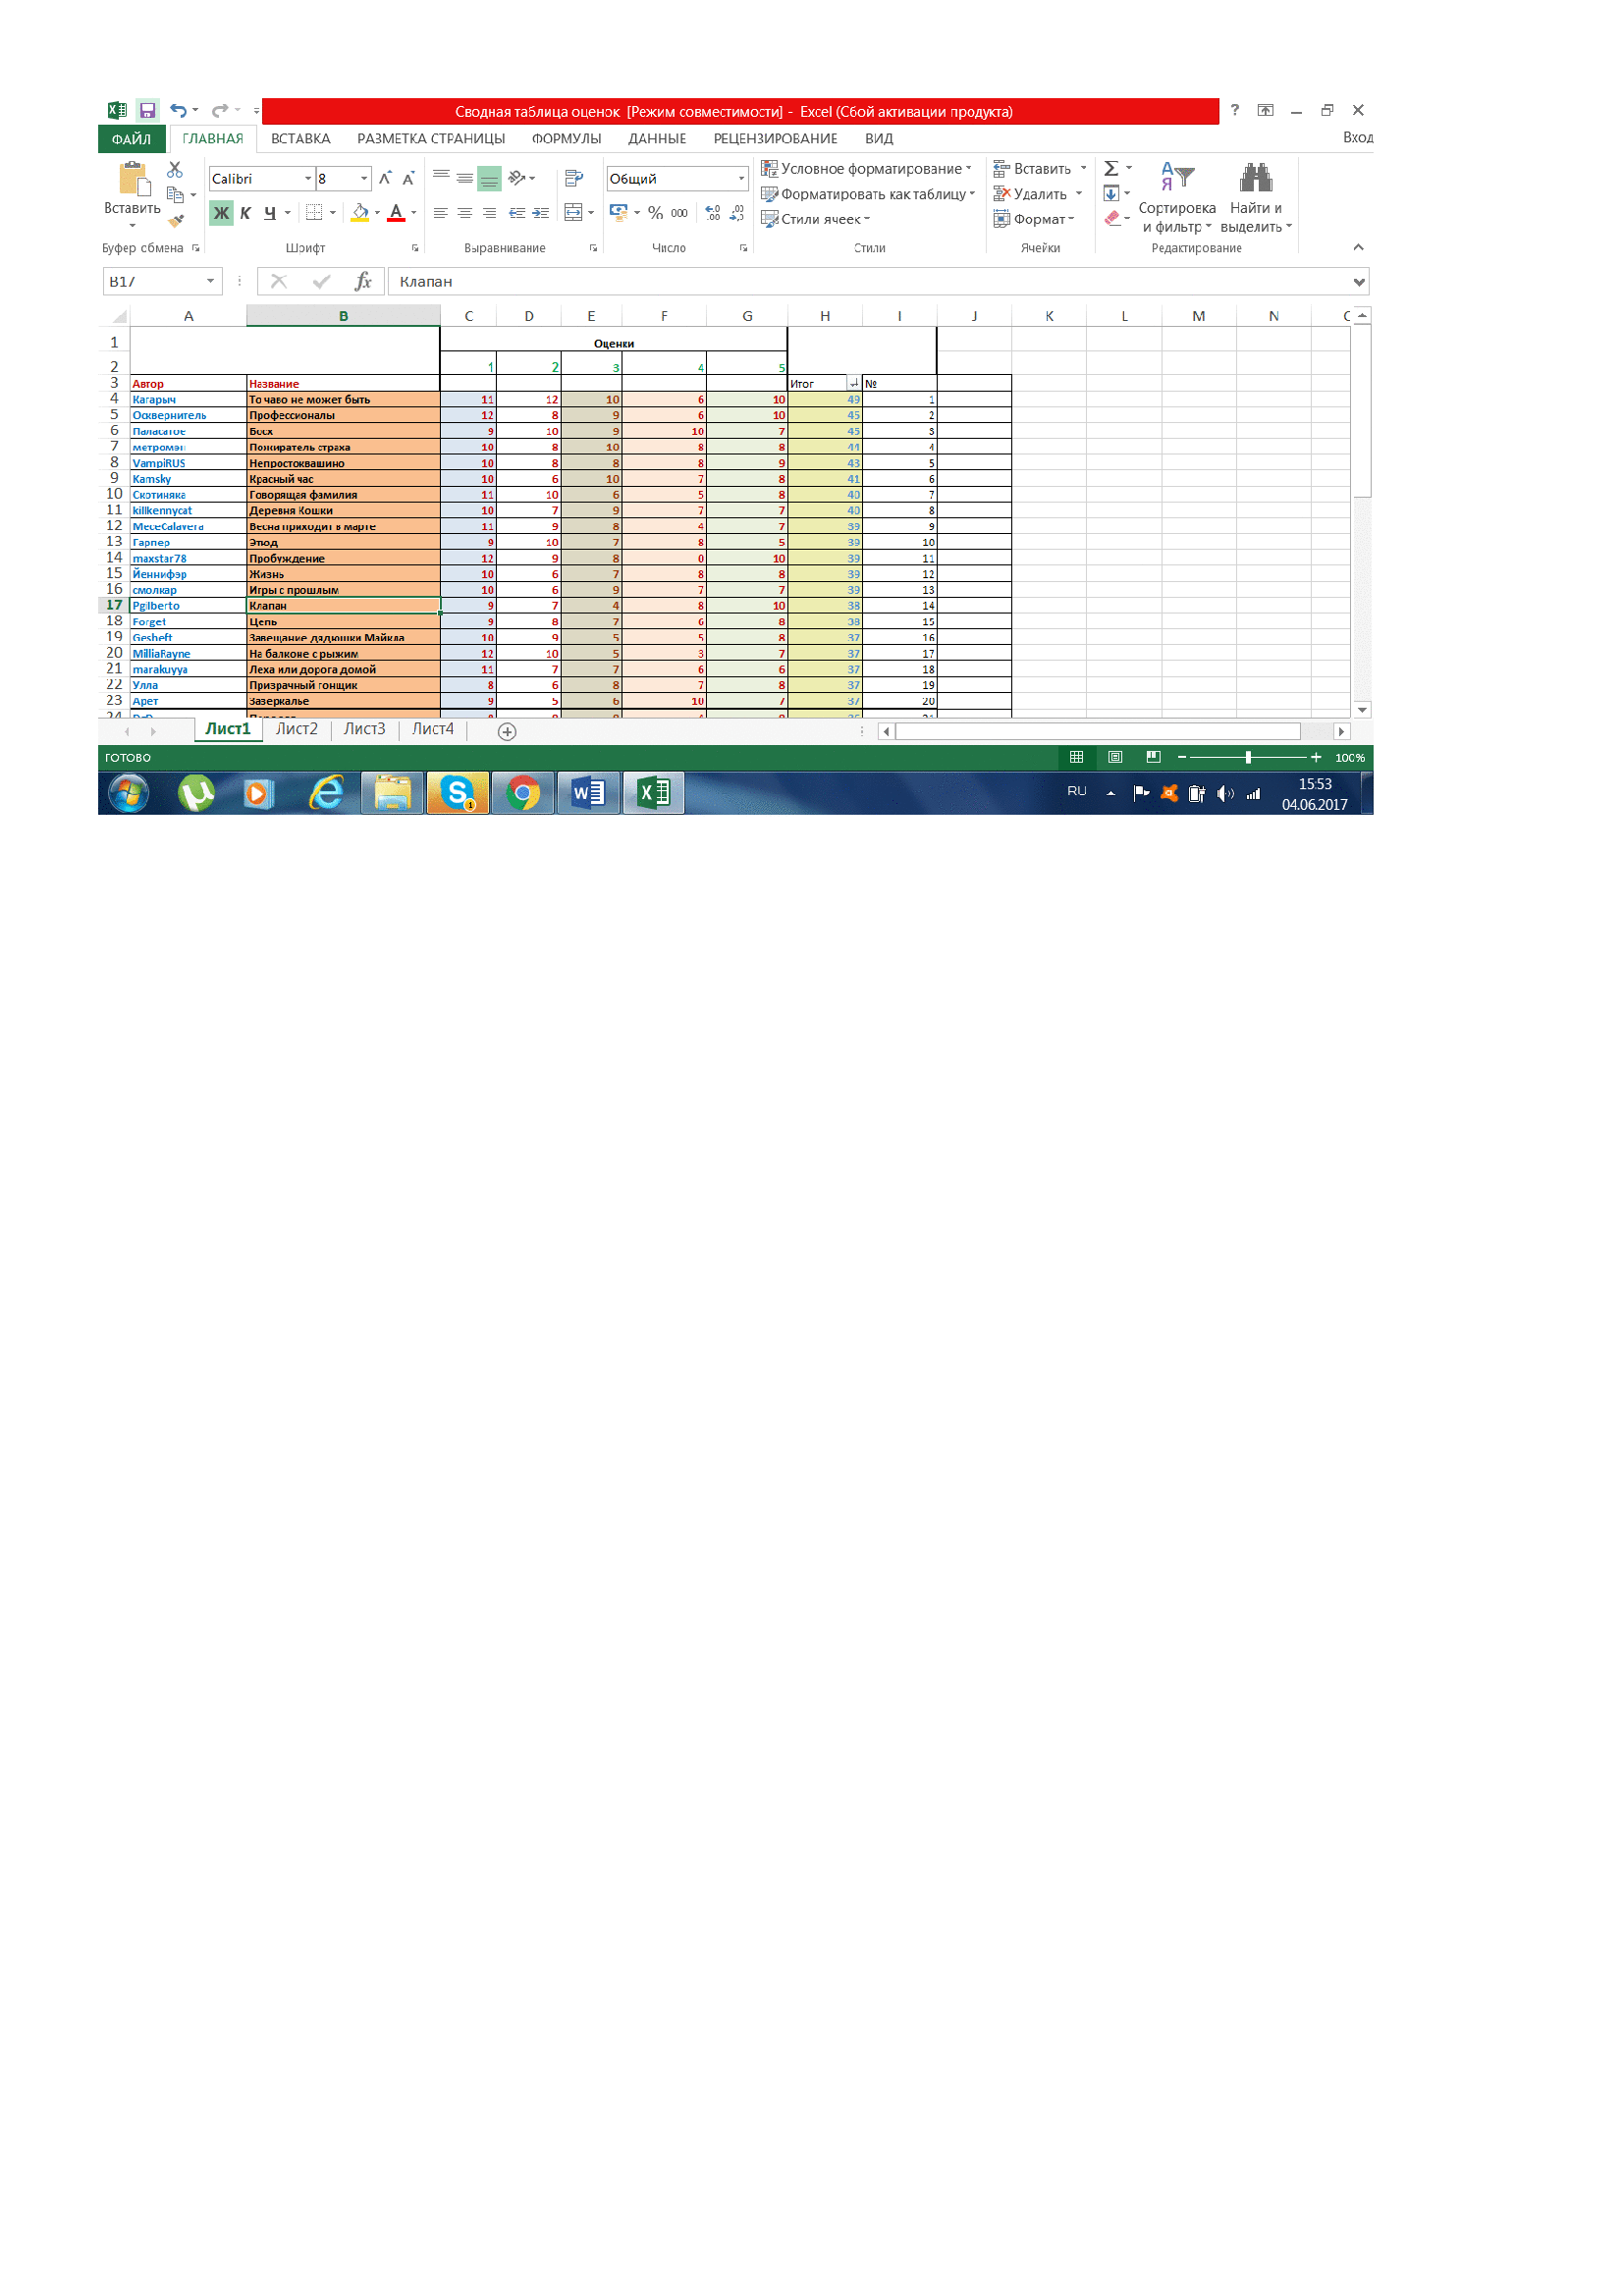Expand the Общий number format dropdown
The width and height of the screenshot is (1623, 2296).
(x=741, y=179)
